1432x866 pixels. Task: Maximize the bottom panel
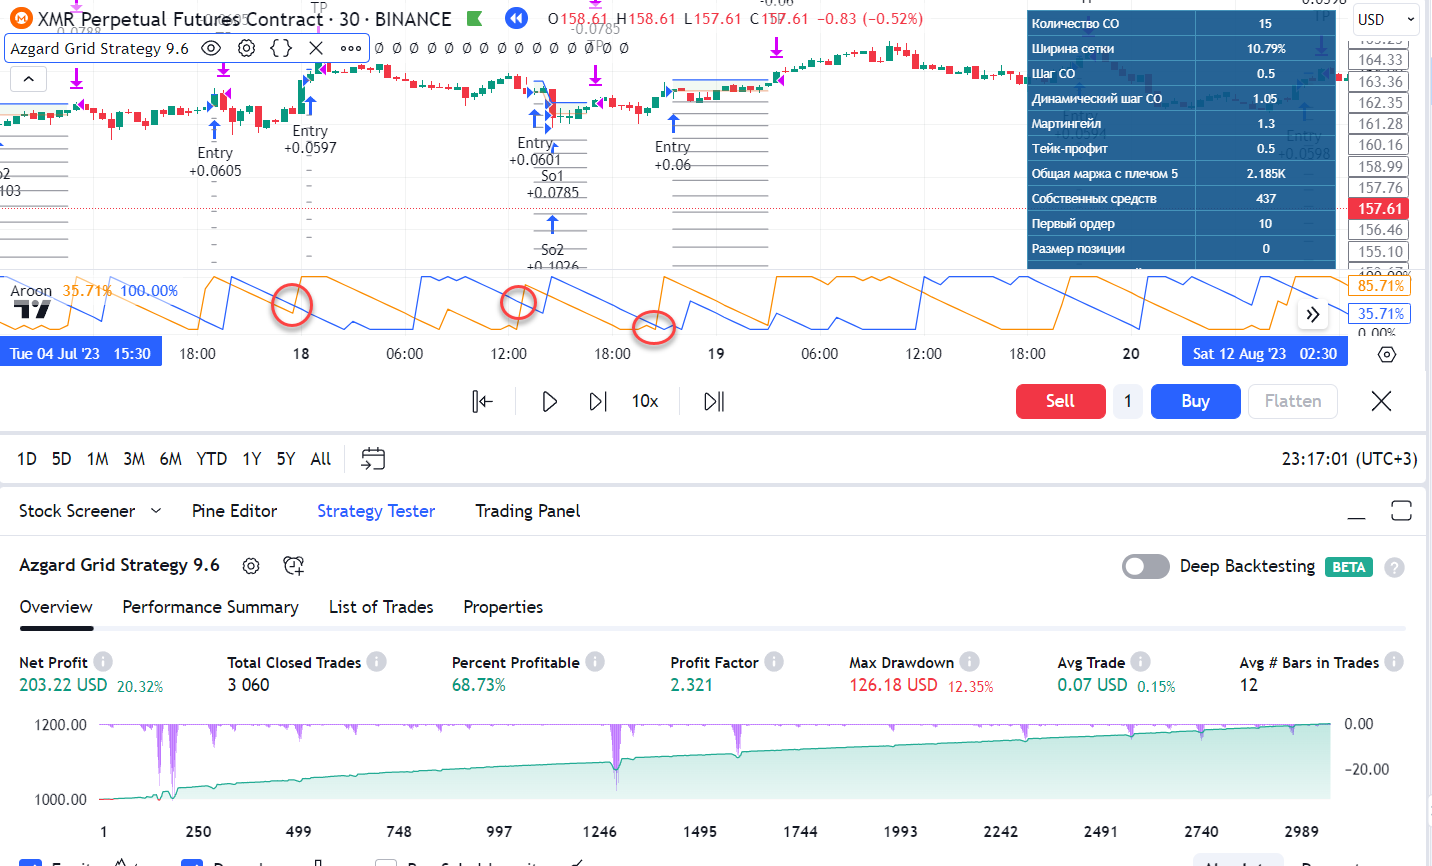pos(1401,511)
